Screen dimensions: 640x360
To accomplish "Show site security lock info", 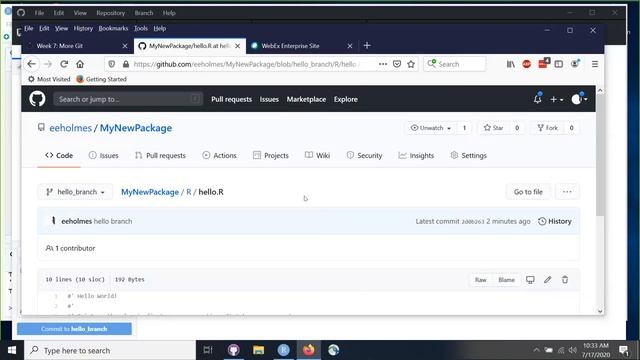I will pos(126,64).
